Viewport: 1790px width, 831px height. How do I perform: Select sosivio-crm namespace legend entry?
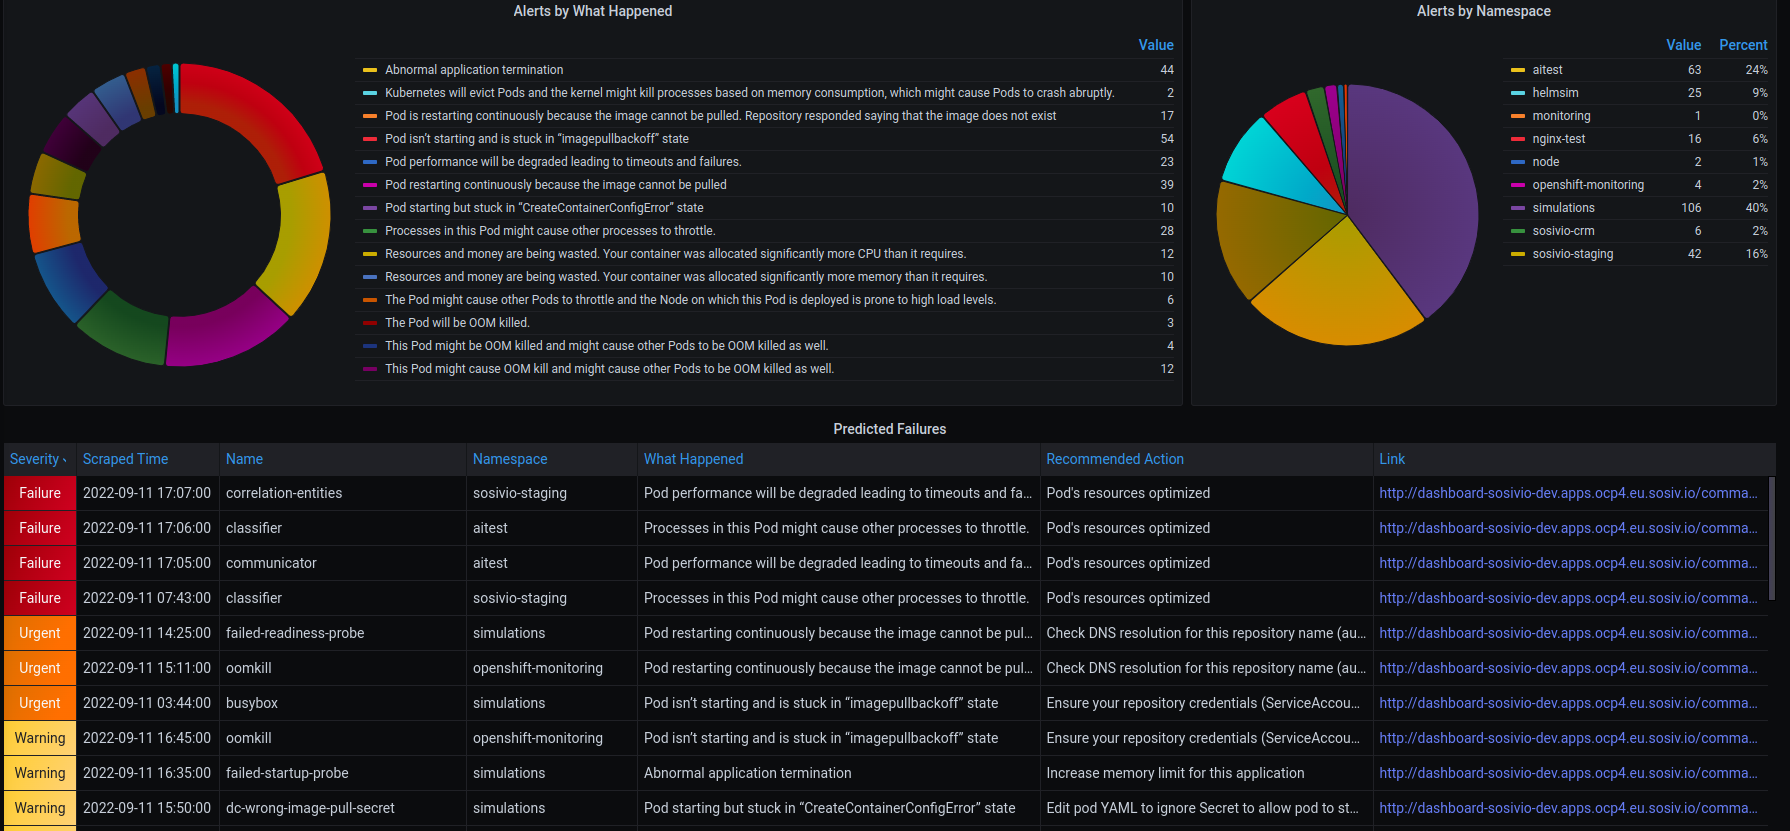pos(1563,231)
